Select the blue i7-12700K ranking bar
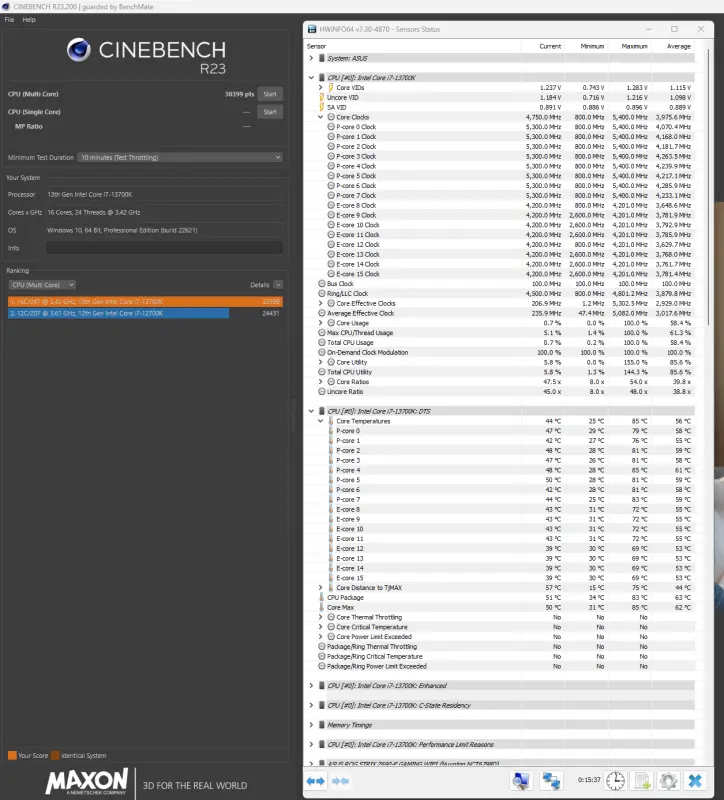724x800 pixels. coord(118,313)
